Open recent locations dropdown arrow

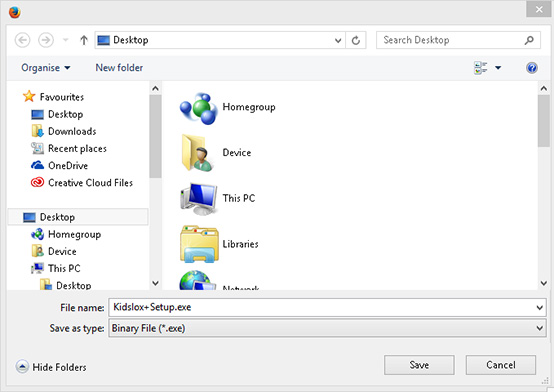[65, 40]
